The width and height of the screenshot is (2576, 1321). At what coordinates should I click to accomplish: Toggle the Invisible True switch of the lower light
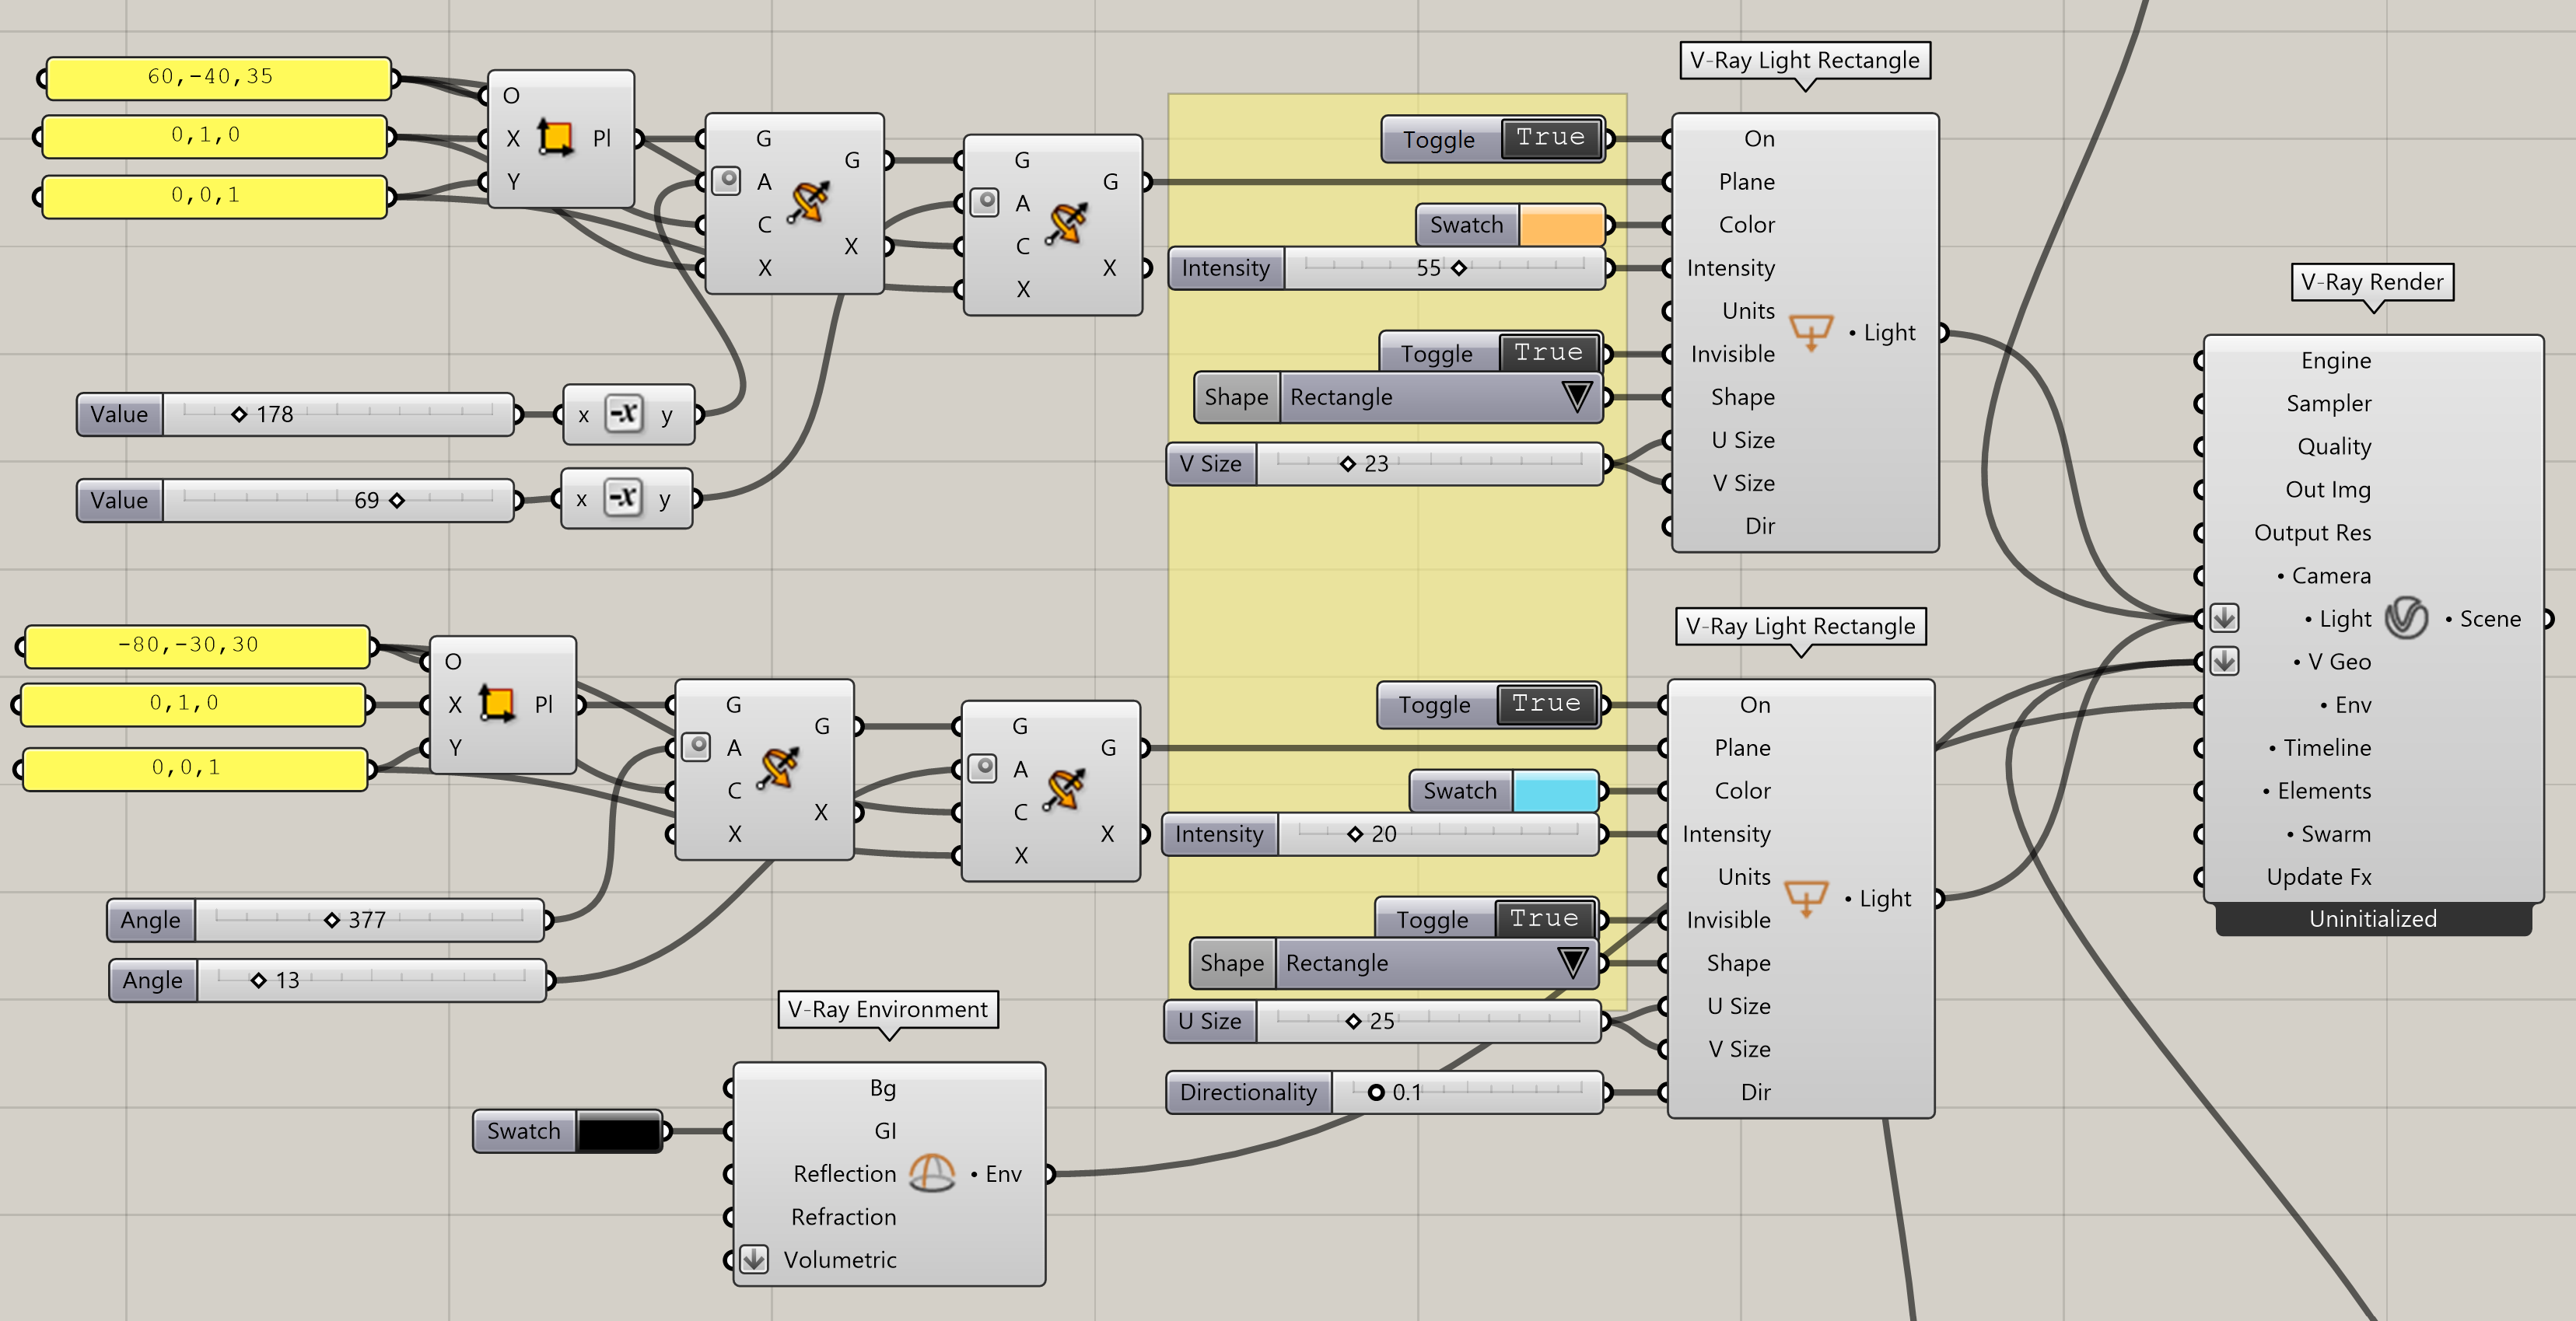[x=1545, y=919]
